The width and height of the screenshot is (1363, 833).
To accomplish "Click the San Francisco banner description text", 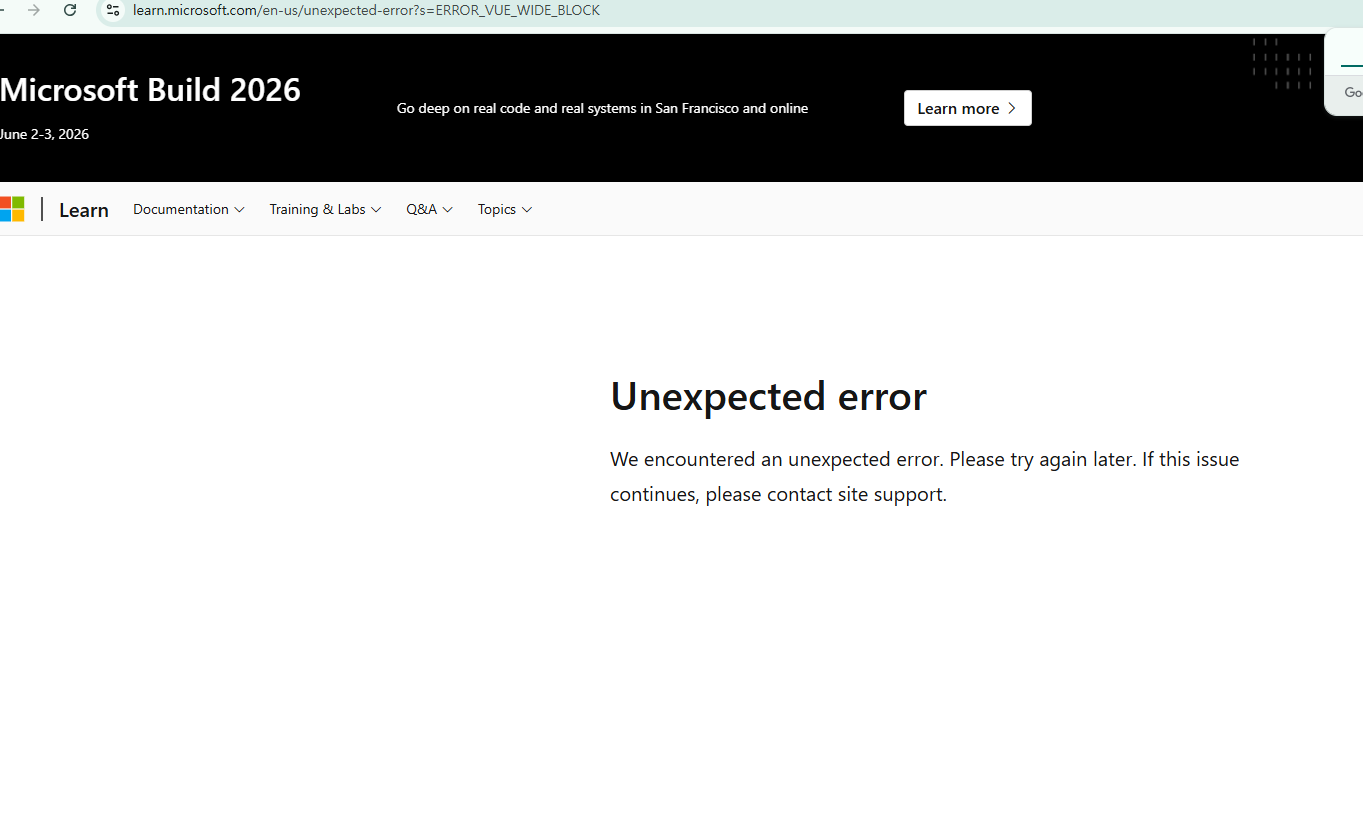I will click(602, 108).
